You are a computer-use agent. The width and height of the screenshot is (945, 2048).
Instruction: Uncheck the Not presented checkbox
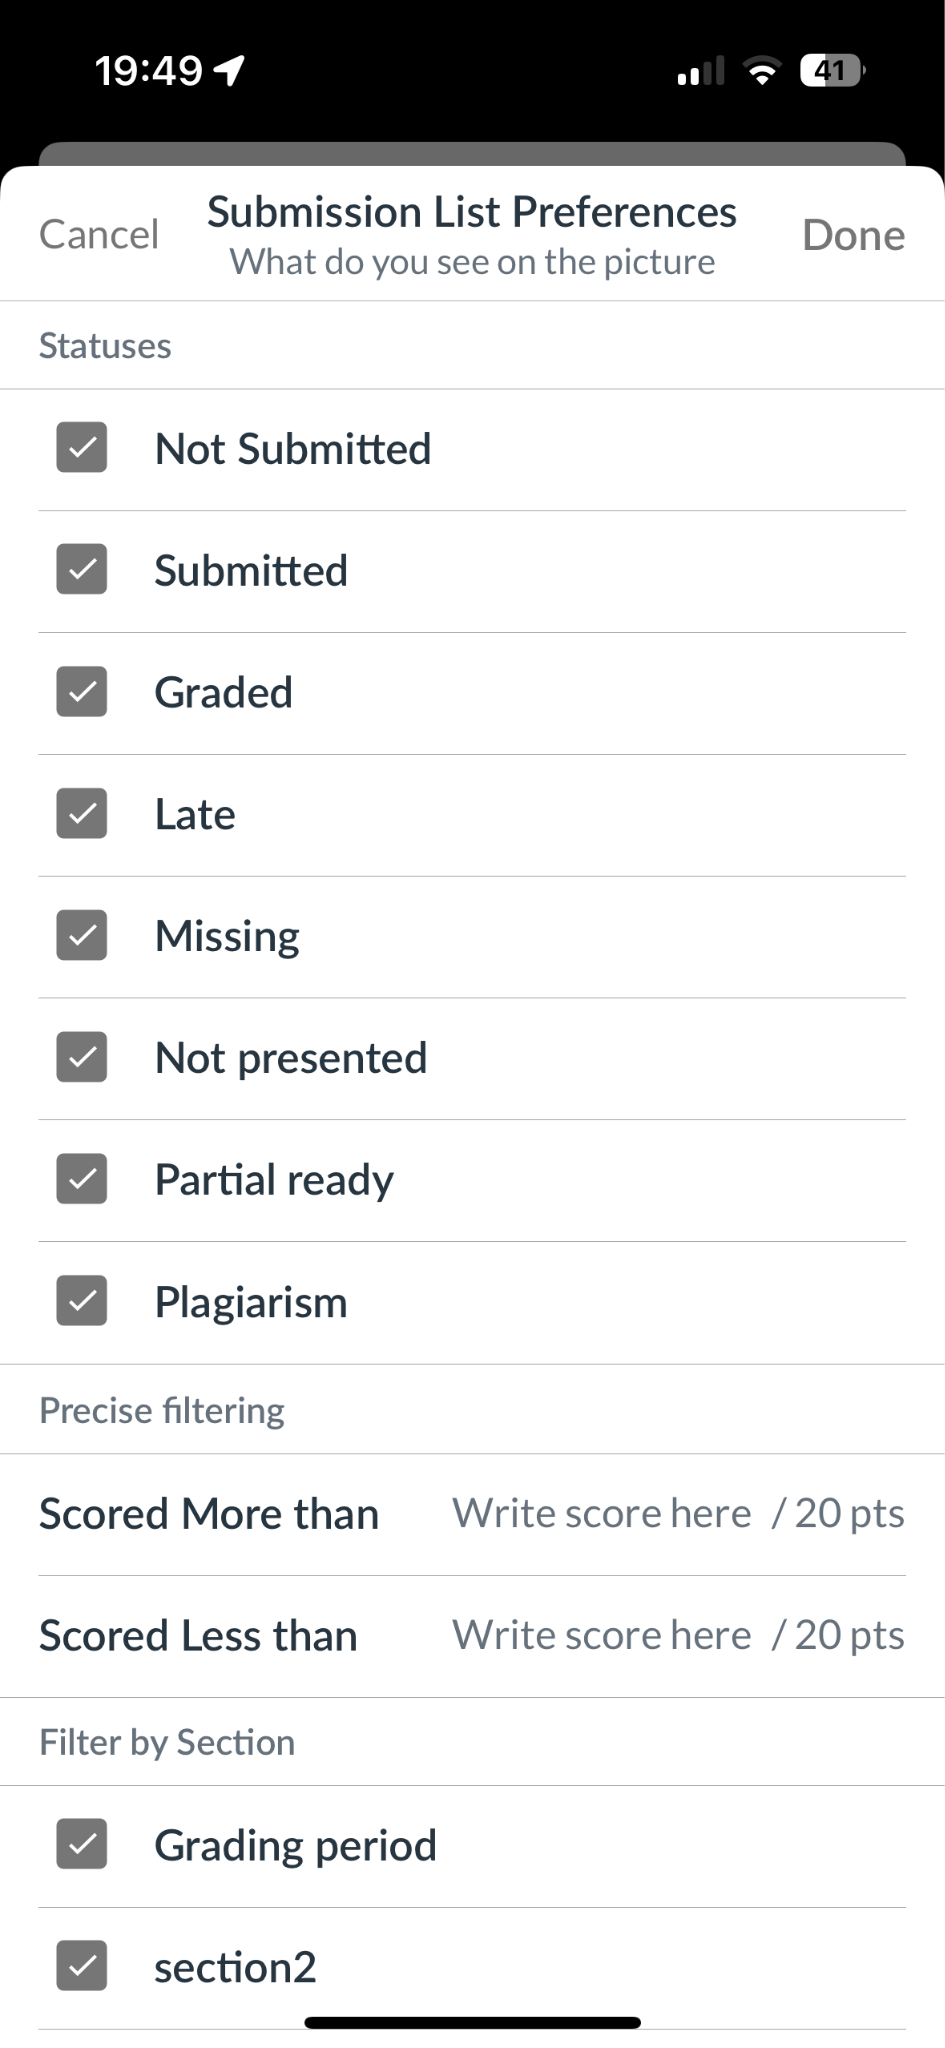[x=82, y=1057]
